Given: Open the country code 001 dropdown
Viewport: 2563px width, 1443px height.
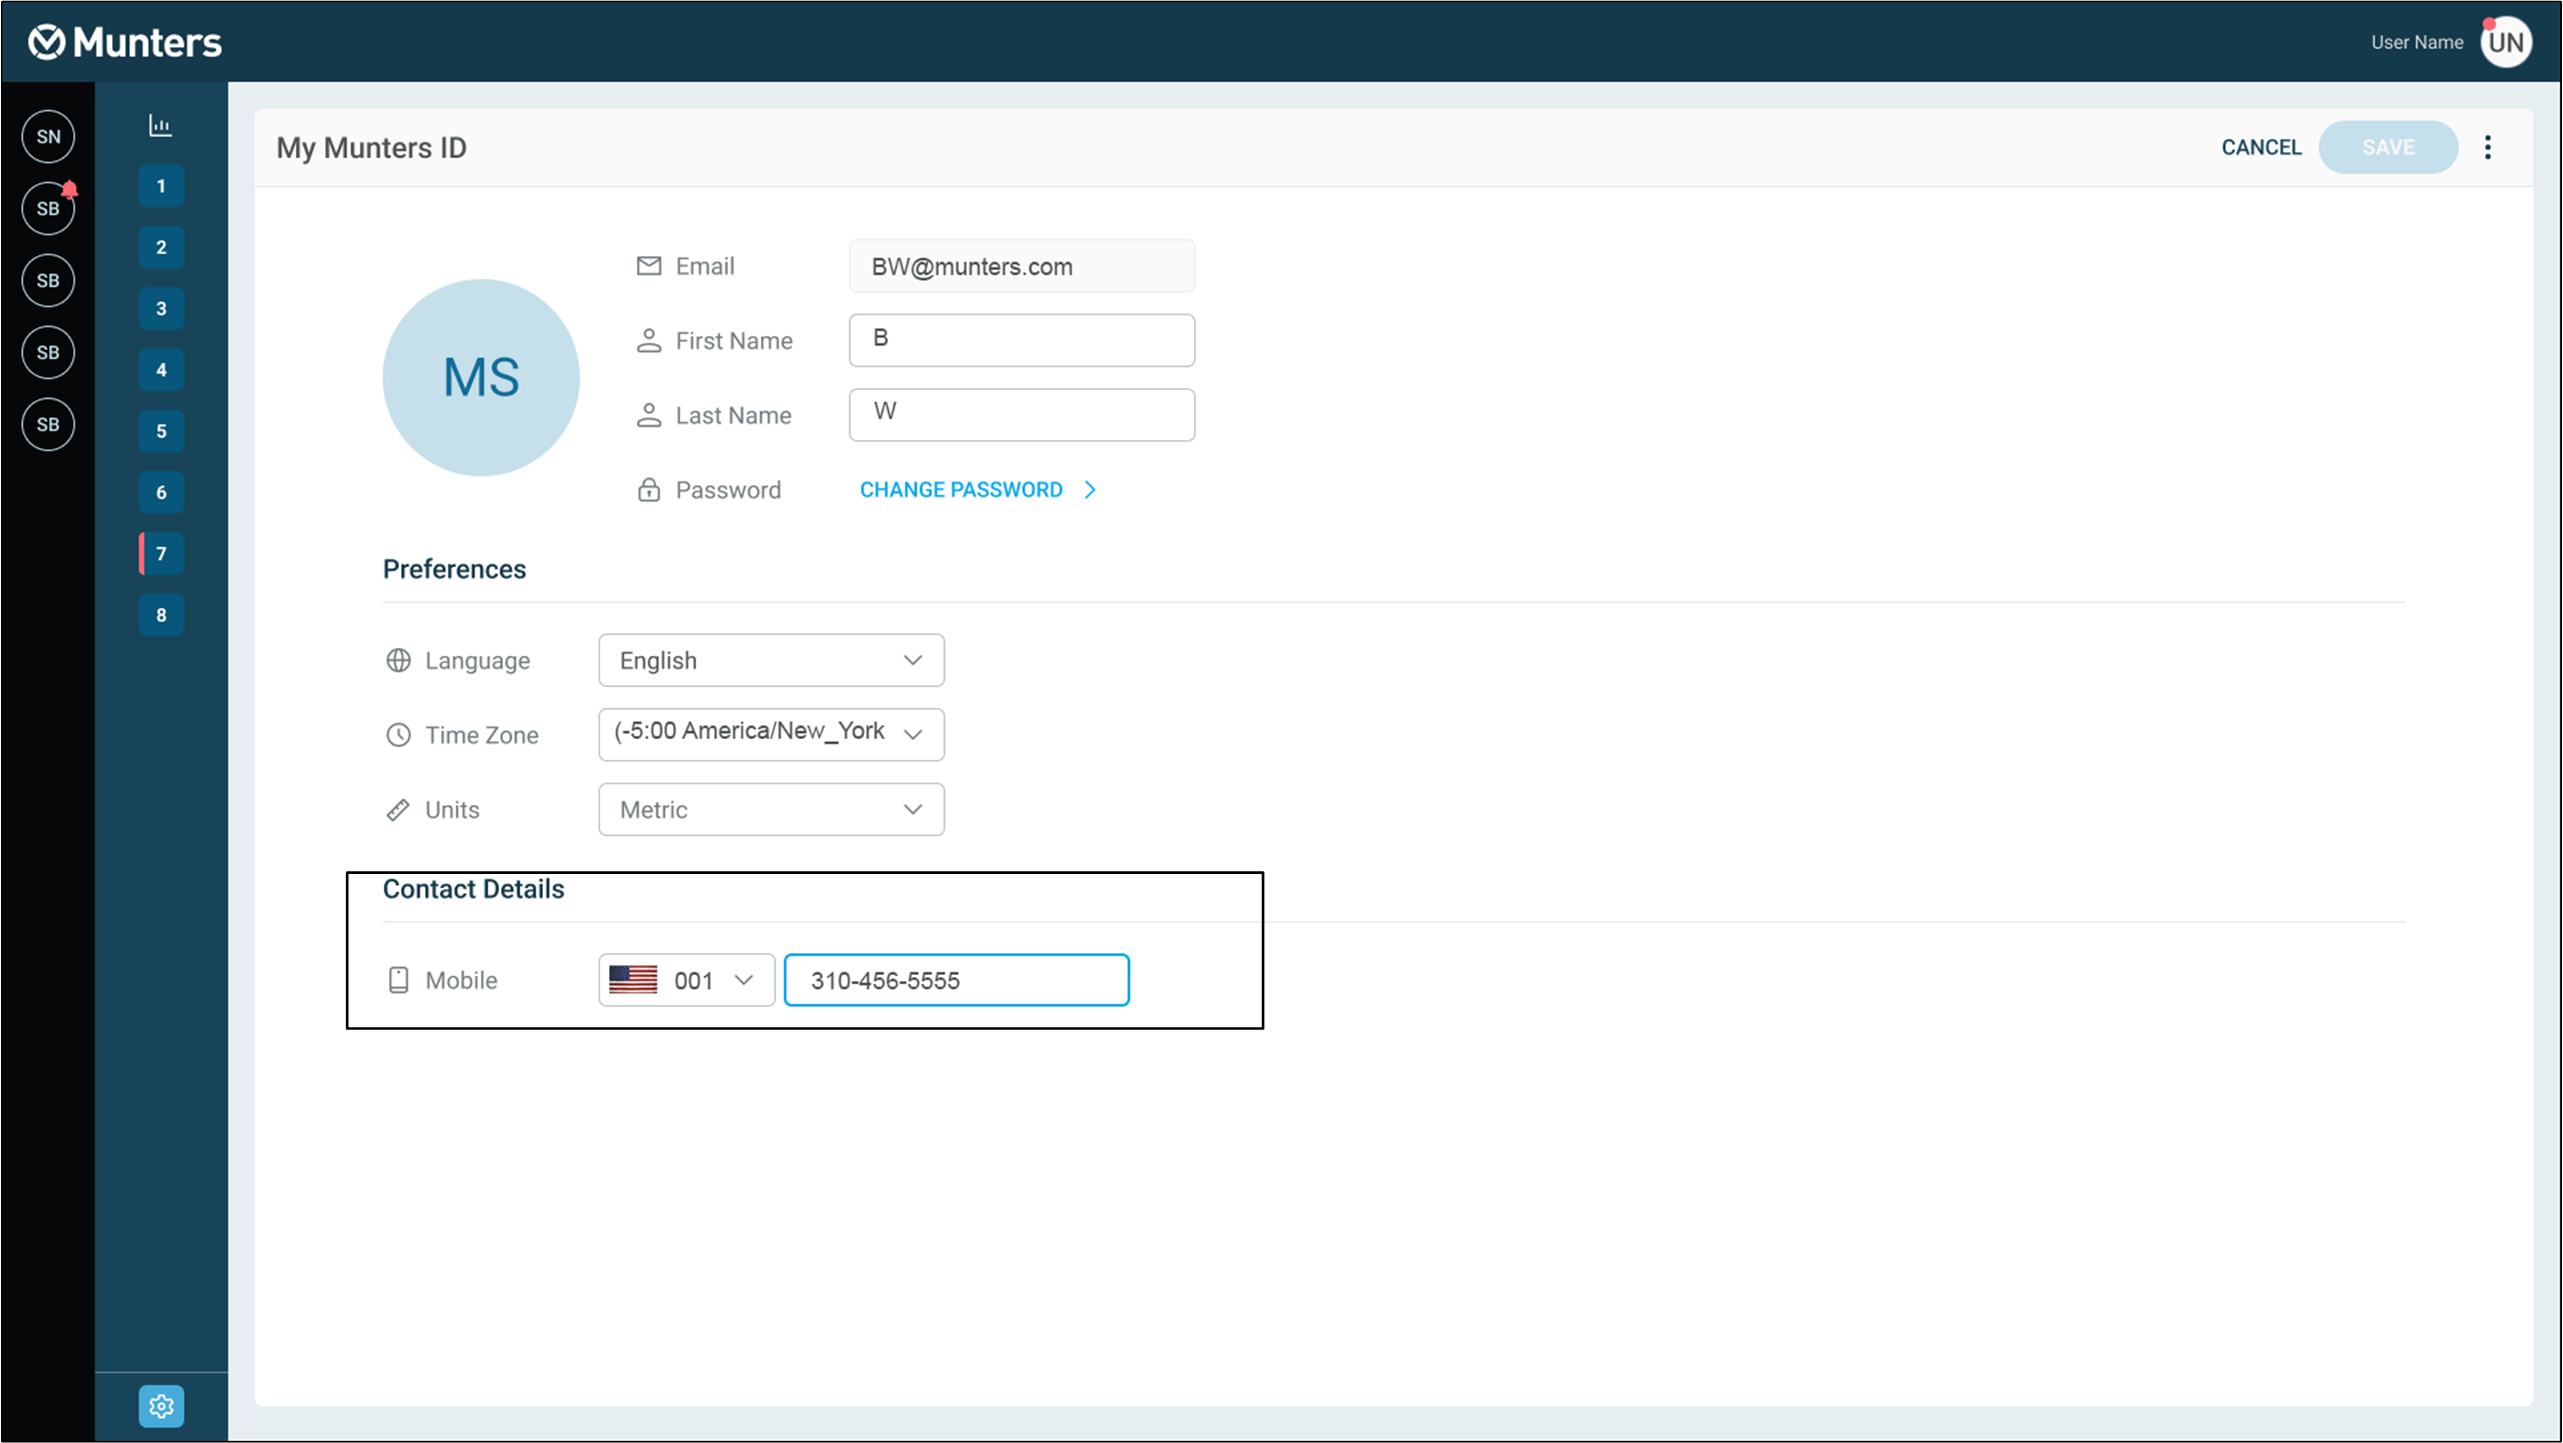Looking at the screenshot, I should click(686, 980).
